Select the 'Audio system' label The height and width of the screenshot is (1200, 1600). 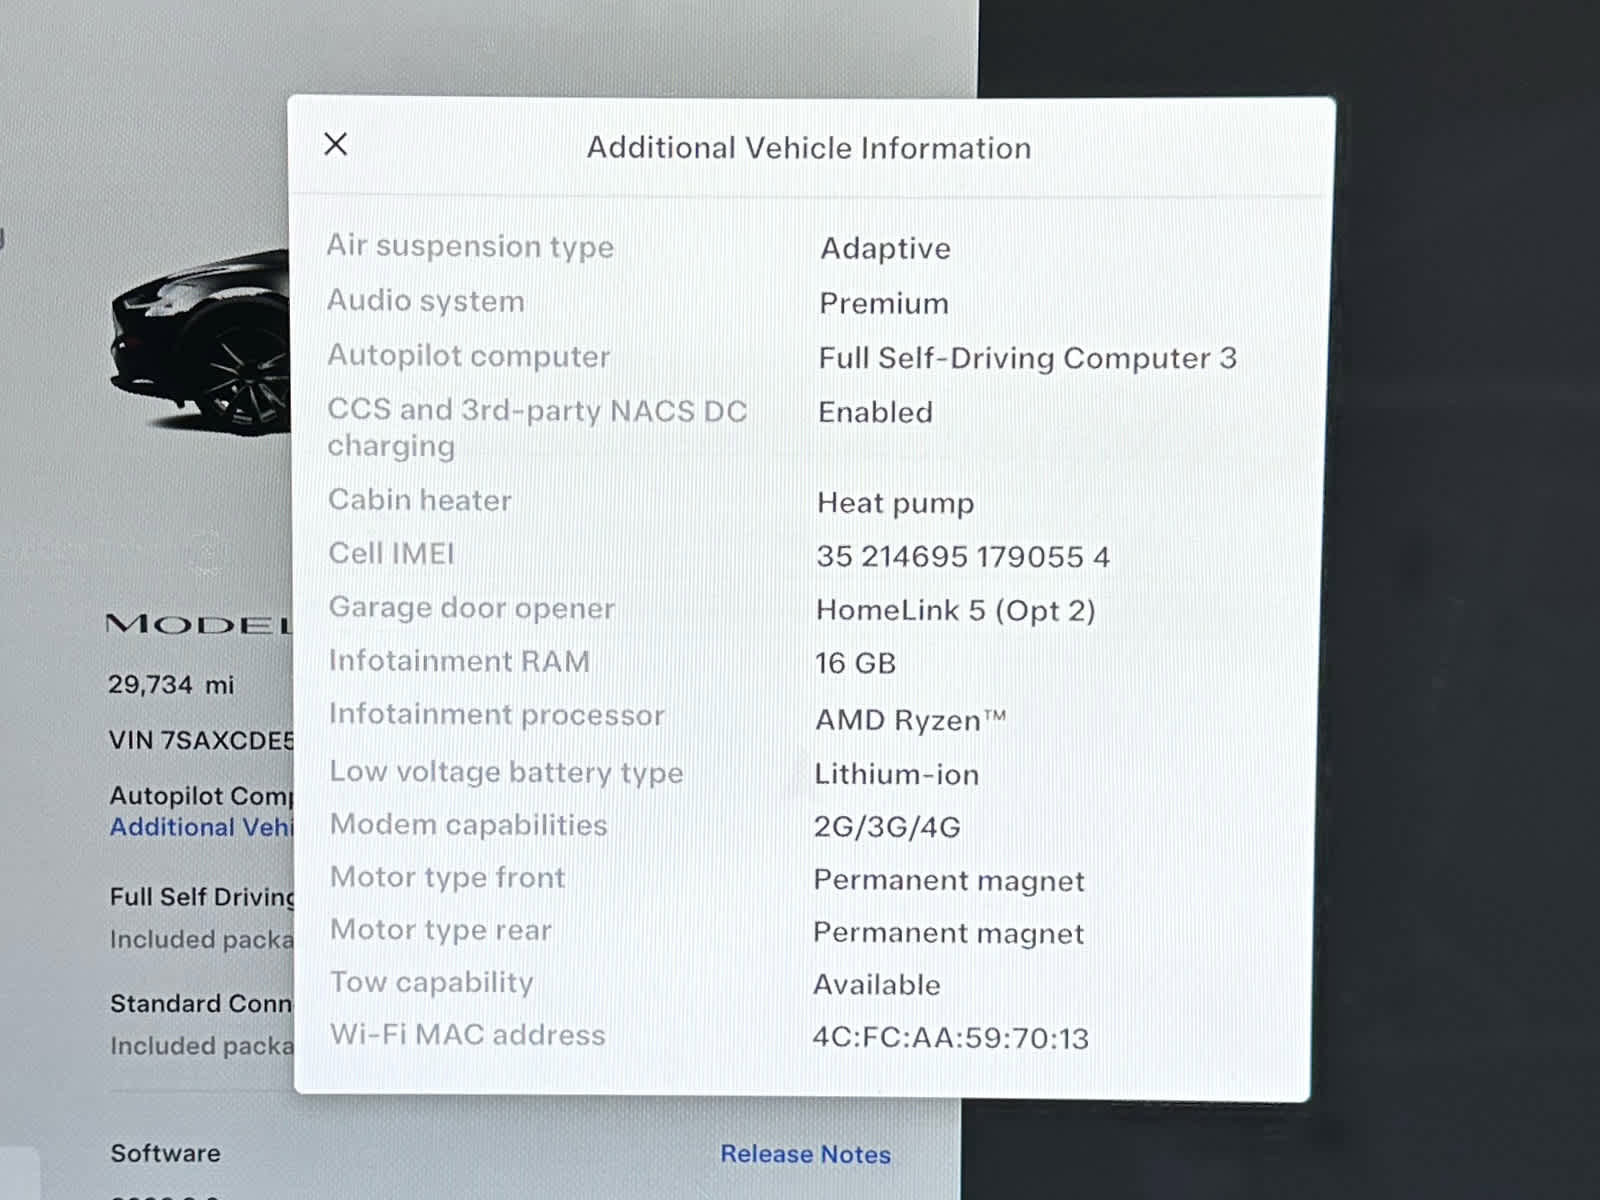(x=425, y=301)
